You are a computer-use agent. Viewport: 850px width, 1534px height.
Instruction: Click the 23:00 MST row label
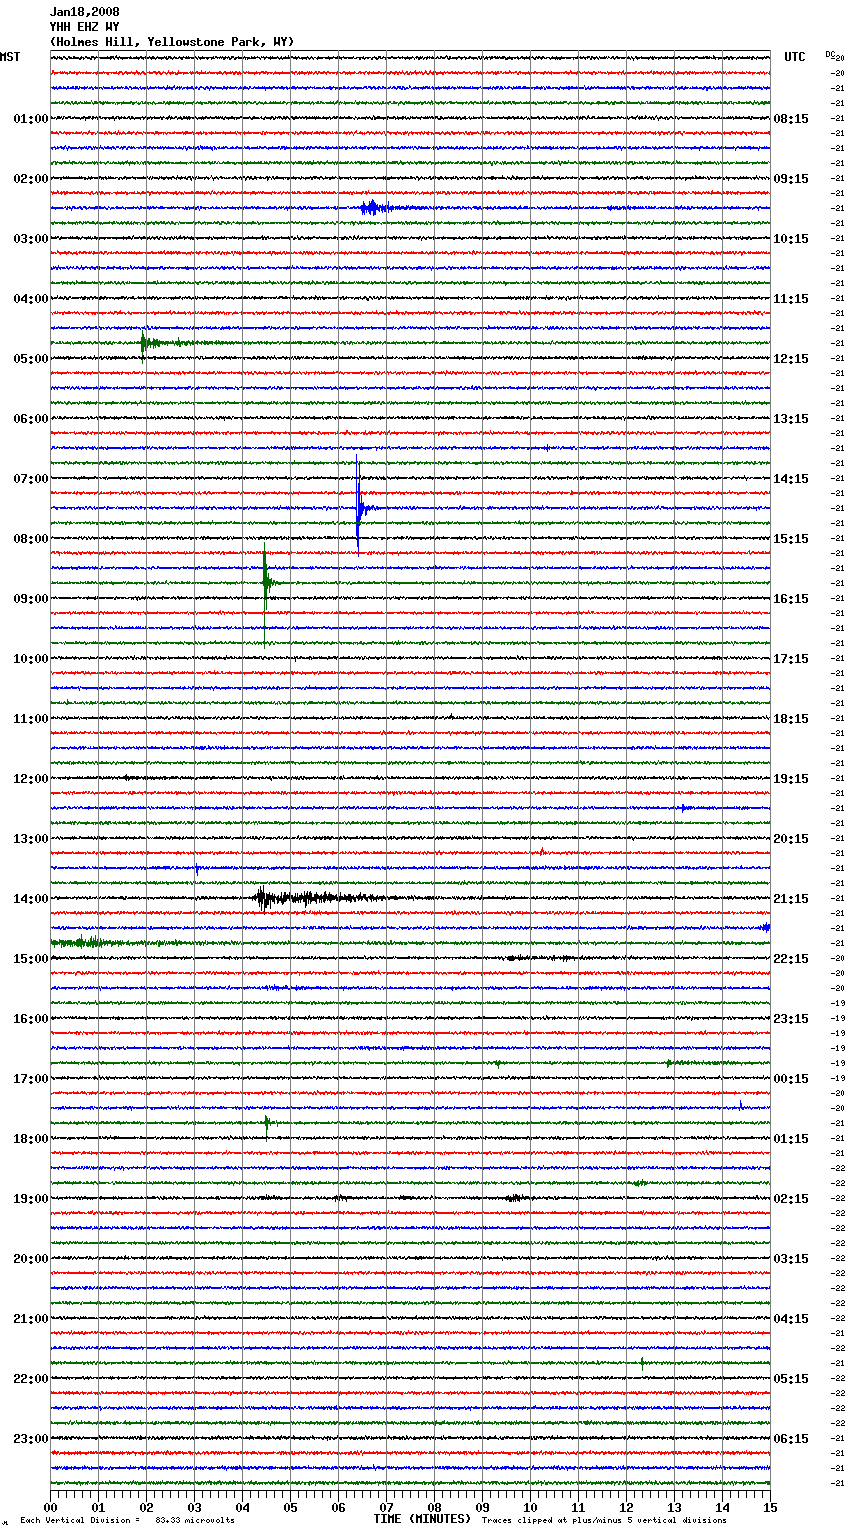[x=31, y=1439]
